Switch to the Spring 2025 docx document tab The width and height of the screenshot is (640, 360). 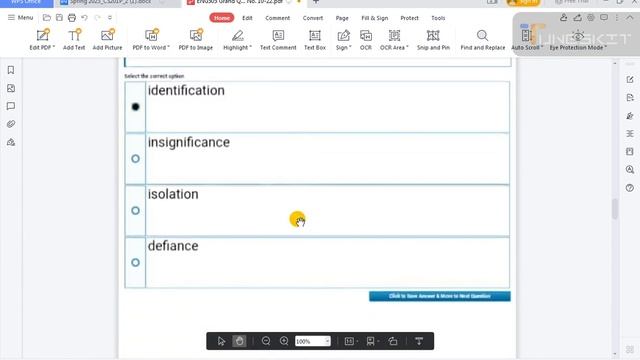coord(110,2)
